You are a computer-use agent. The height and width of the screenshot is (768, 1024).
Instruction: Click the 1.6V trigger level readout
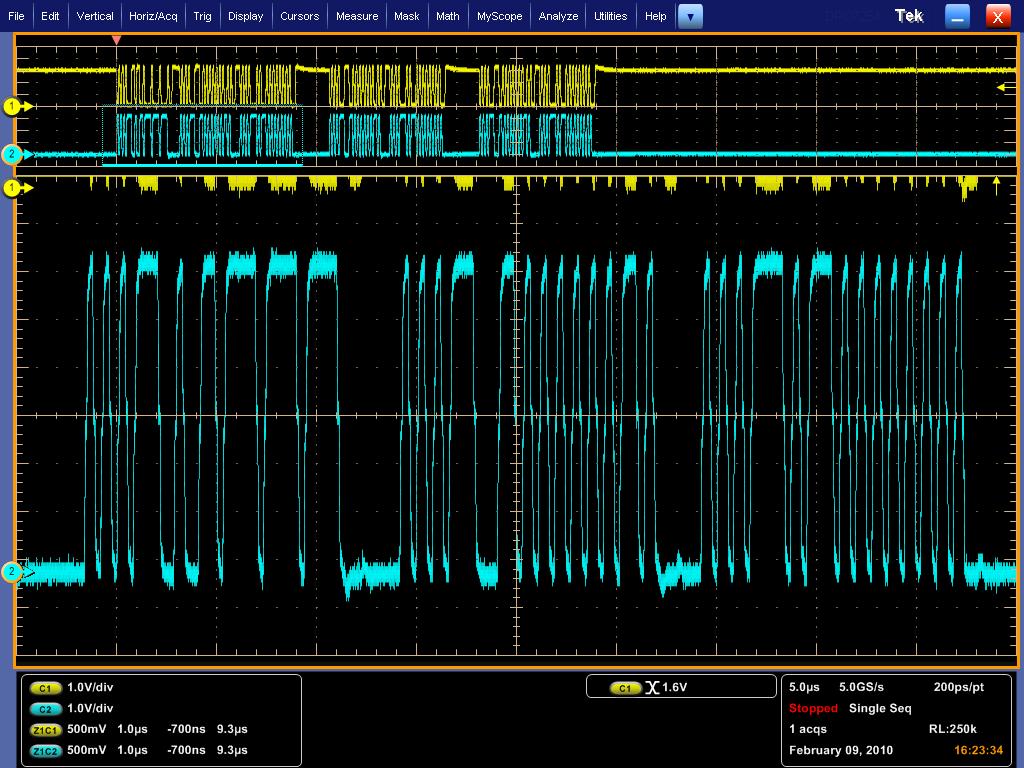(677, 688)
